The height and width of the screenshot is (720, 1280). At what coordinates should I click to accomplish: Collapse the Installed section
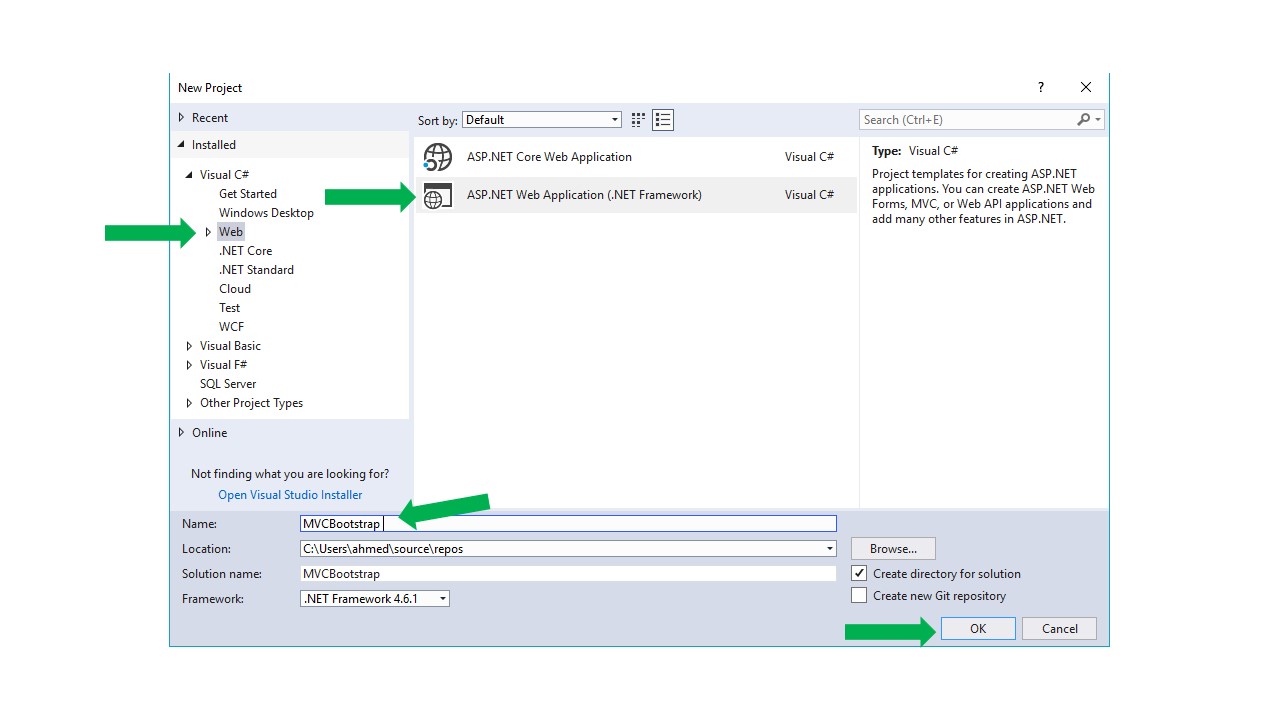(181, 145)
